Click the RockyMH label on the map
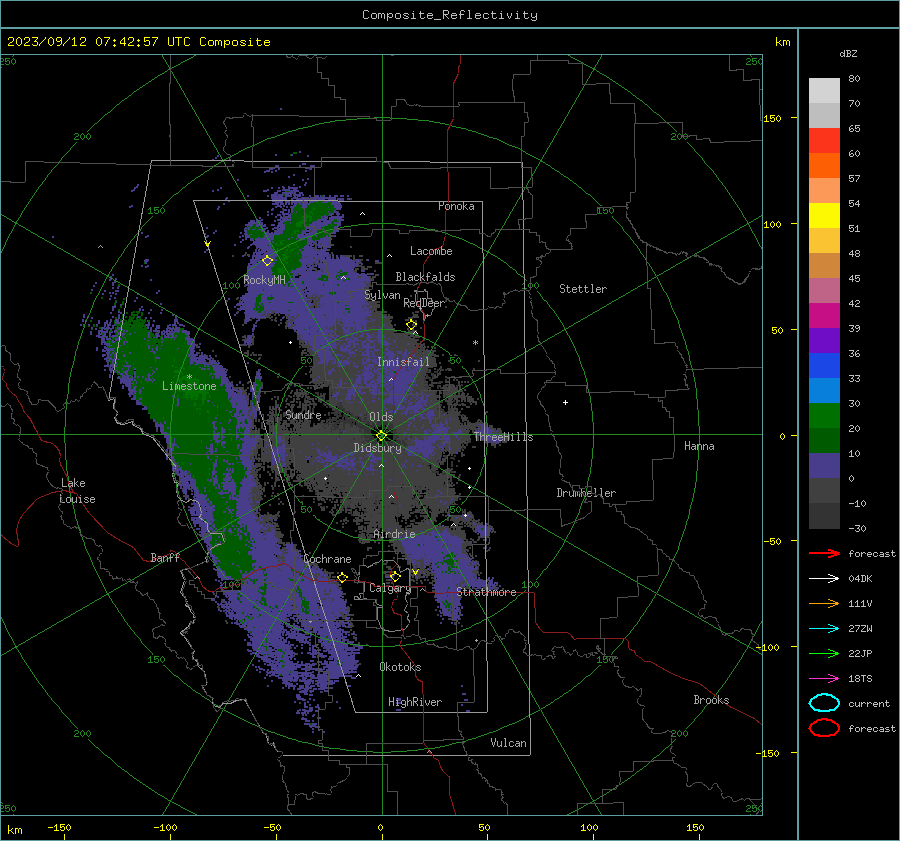Viewport: 900px width, 841px height. 264,280
